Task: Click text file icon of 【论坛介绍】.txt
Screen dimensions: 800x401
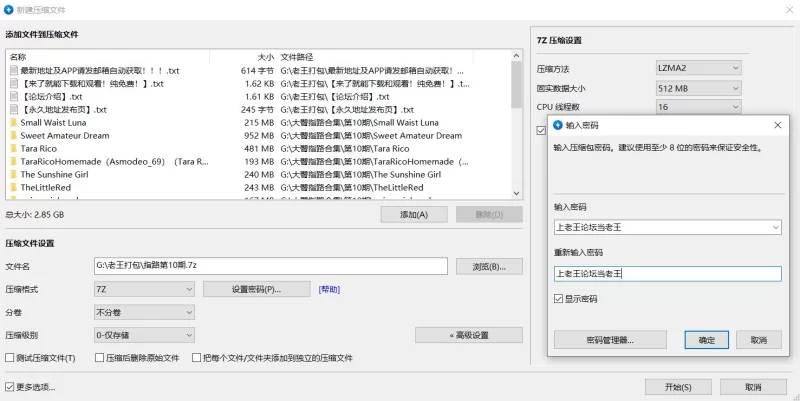Action: pyautogui.click(x=14, y=96)
